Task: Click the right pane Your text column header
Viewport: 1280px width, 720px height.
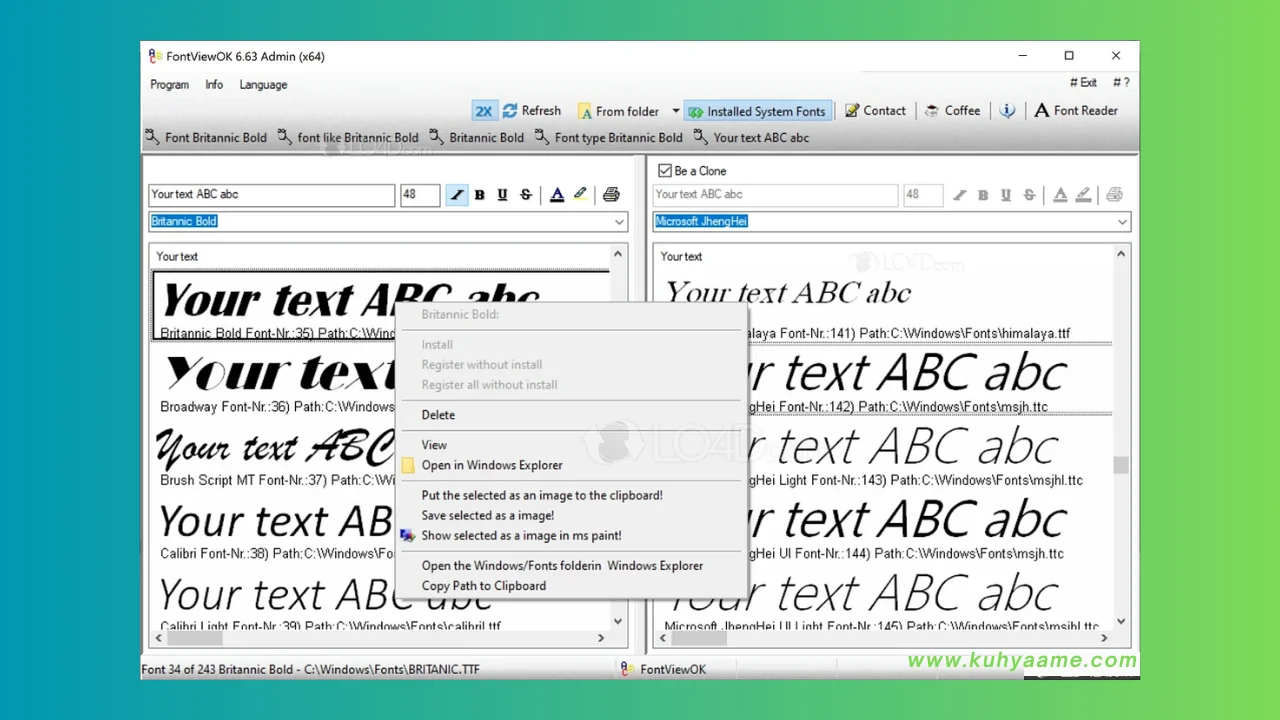Action: [681, 256]
